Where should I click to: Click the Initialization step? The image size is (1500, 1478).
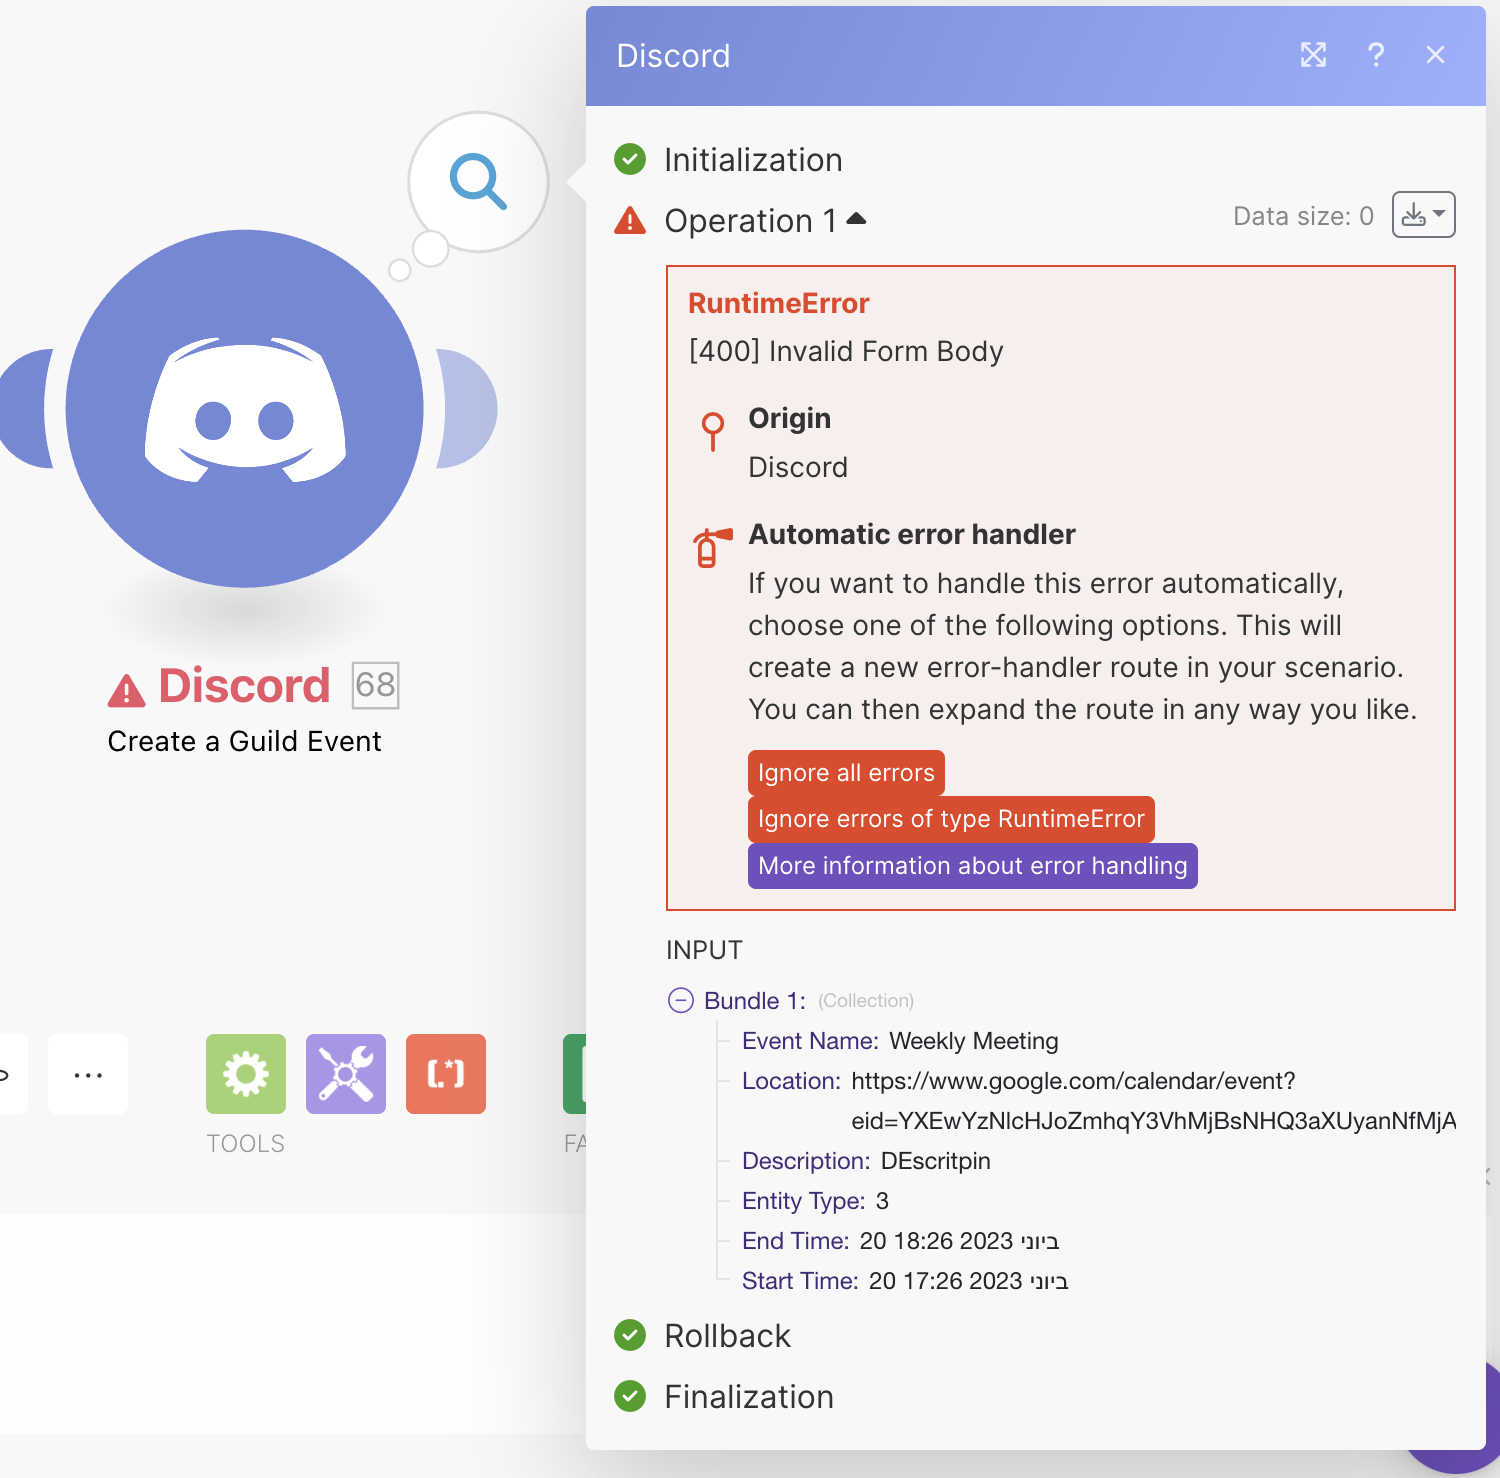[752, 160]
